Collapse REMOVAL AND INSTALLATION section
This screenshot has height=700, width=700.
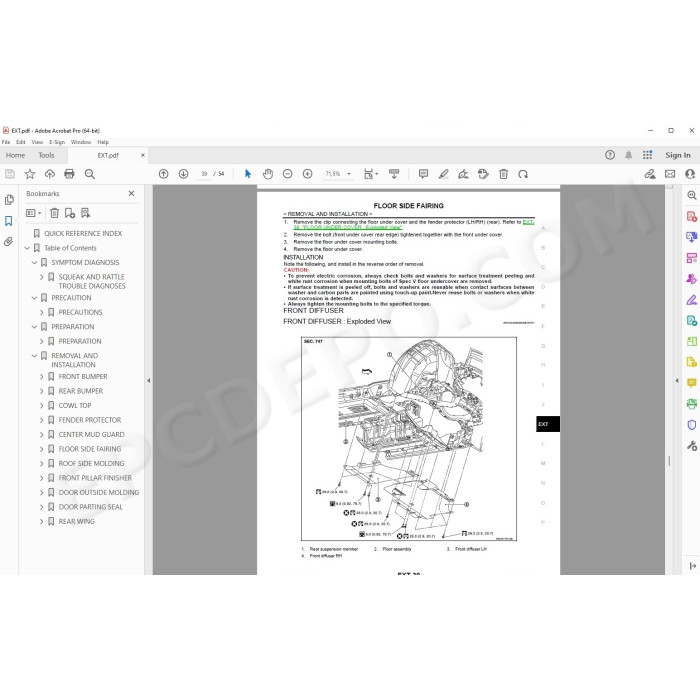click(x=34, y=356)
